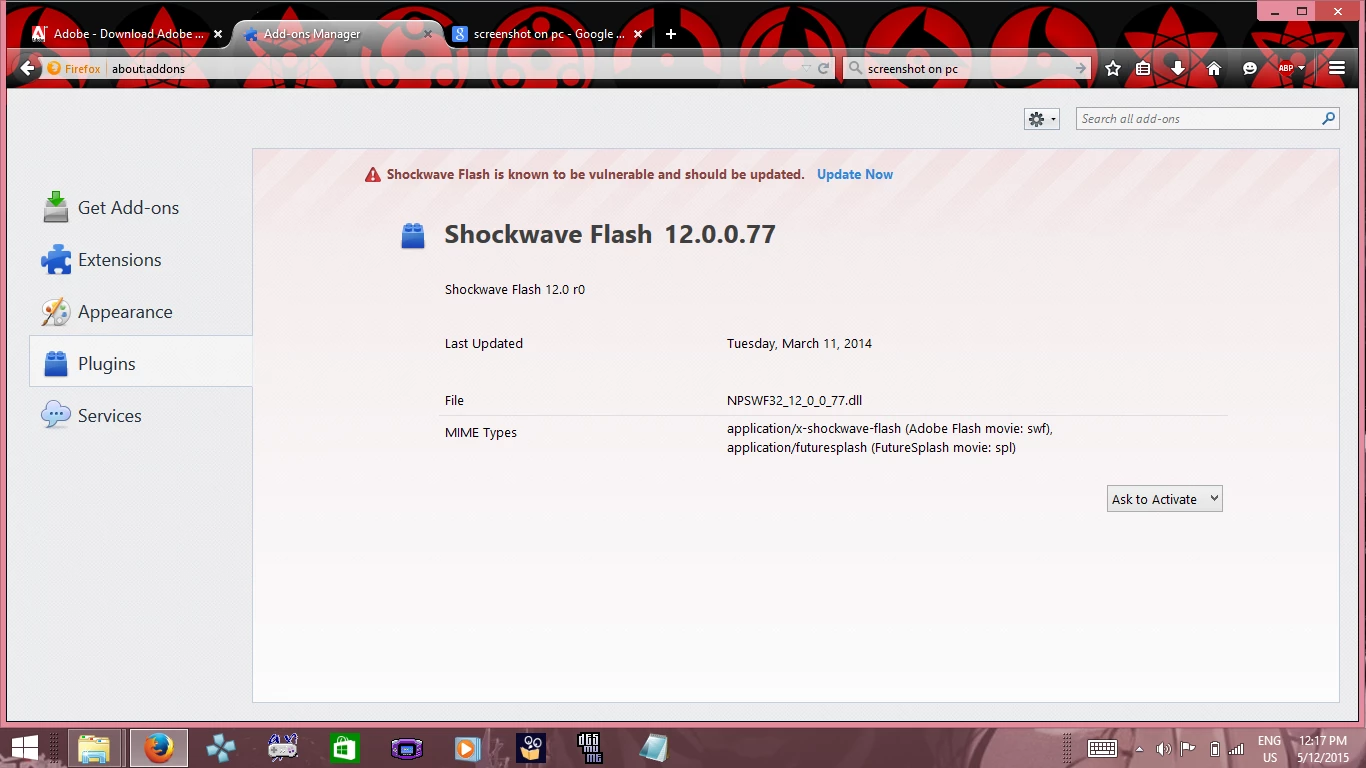Click the search go arrow in search bar

pyautogui.click(x=1081, y=69)
